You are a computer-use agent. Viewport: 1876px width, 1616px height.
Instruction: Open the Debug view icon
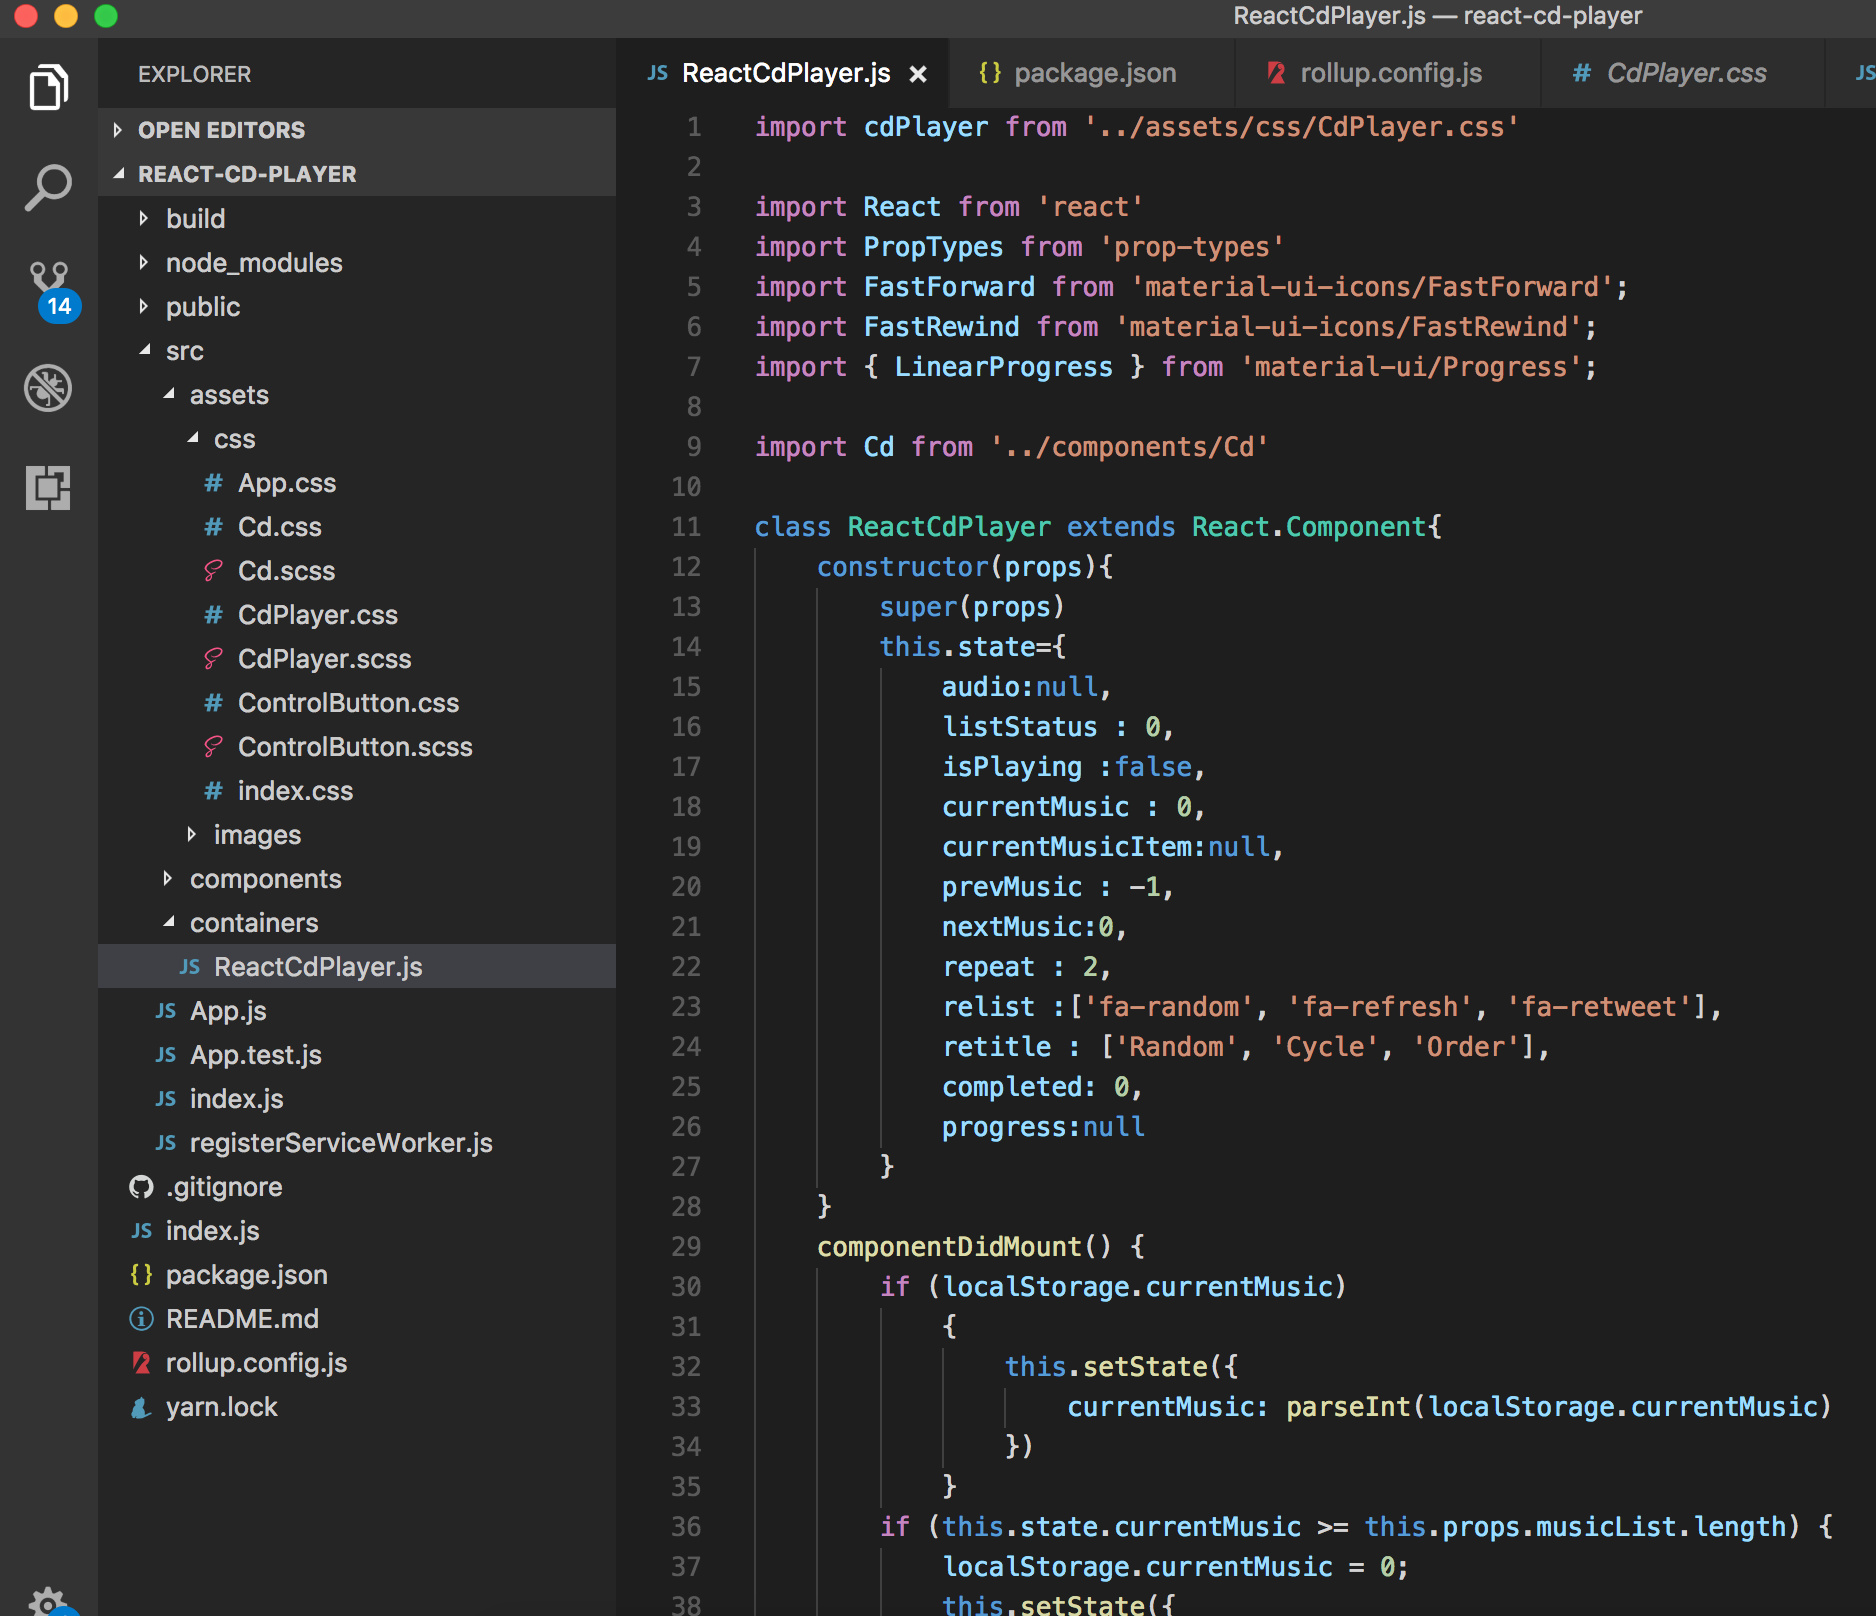48,388
